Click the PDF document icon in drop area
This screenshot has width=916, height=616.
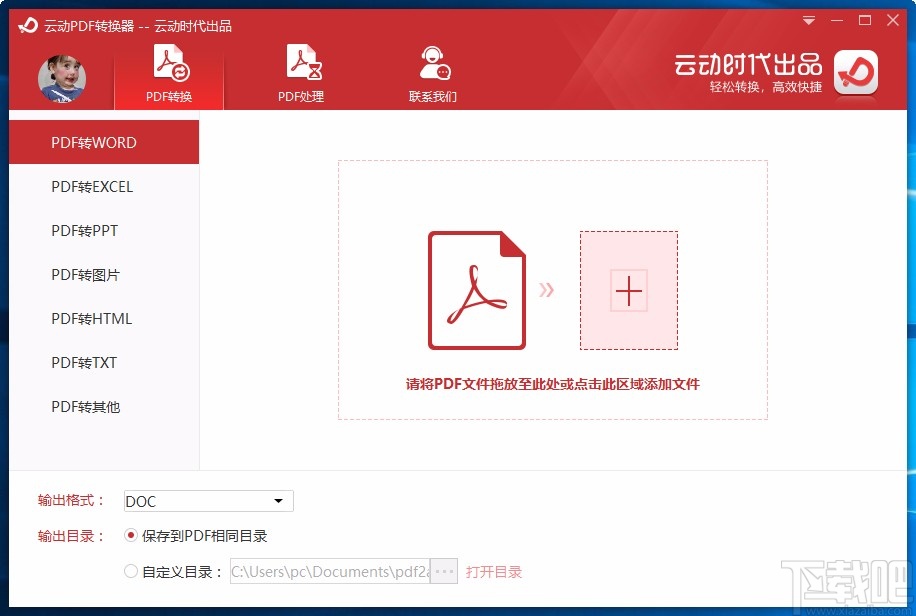coord(478,290)
